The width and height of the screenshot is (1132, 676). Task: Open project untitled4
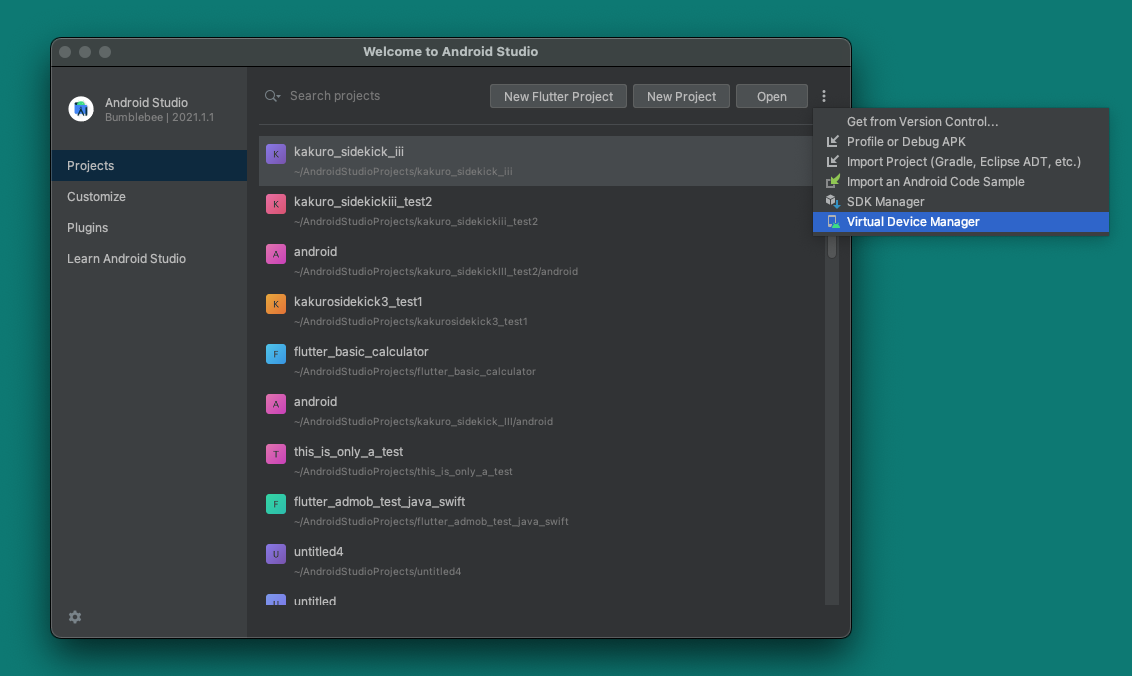coord(541,560)
